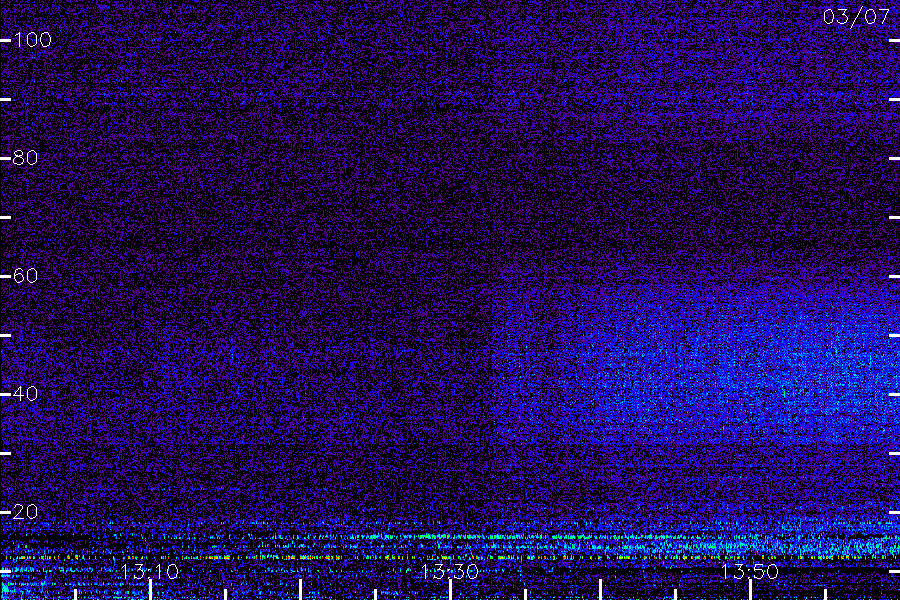Click the 40 frequency axis label

25,393
